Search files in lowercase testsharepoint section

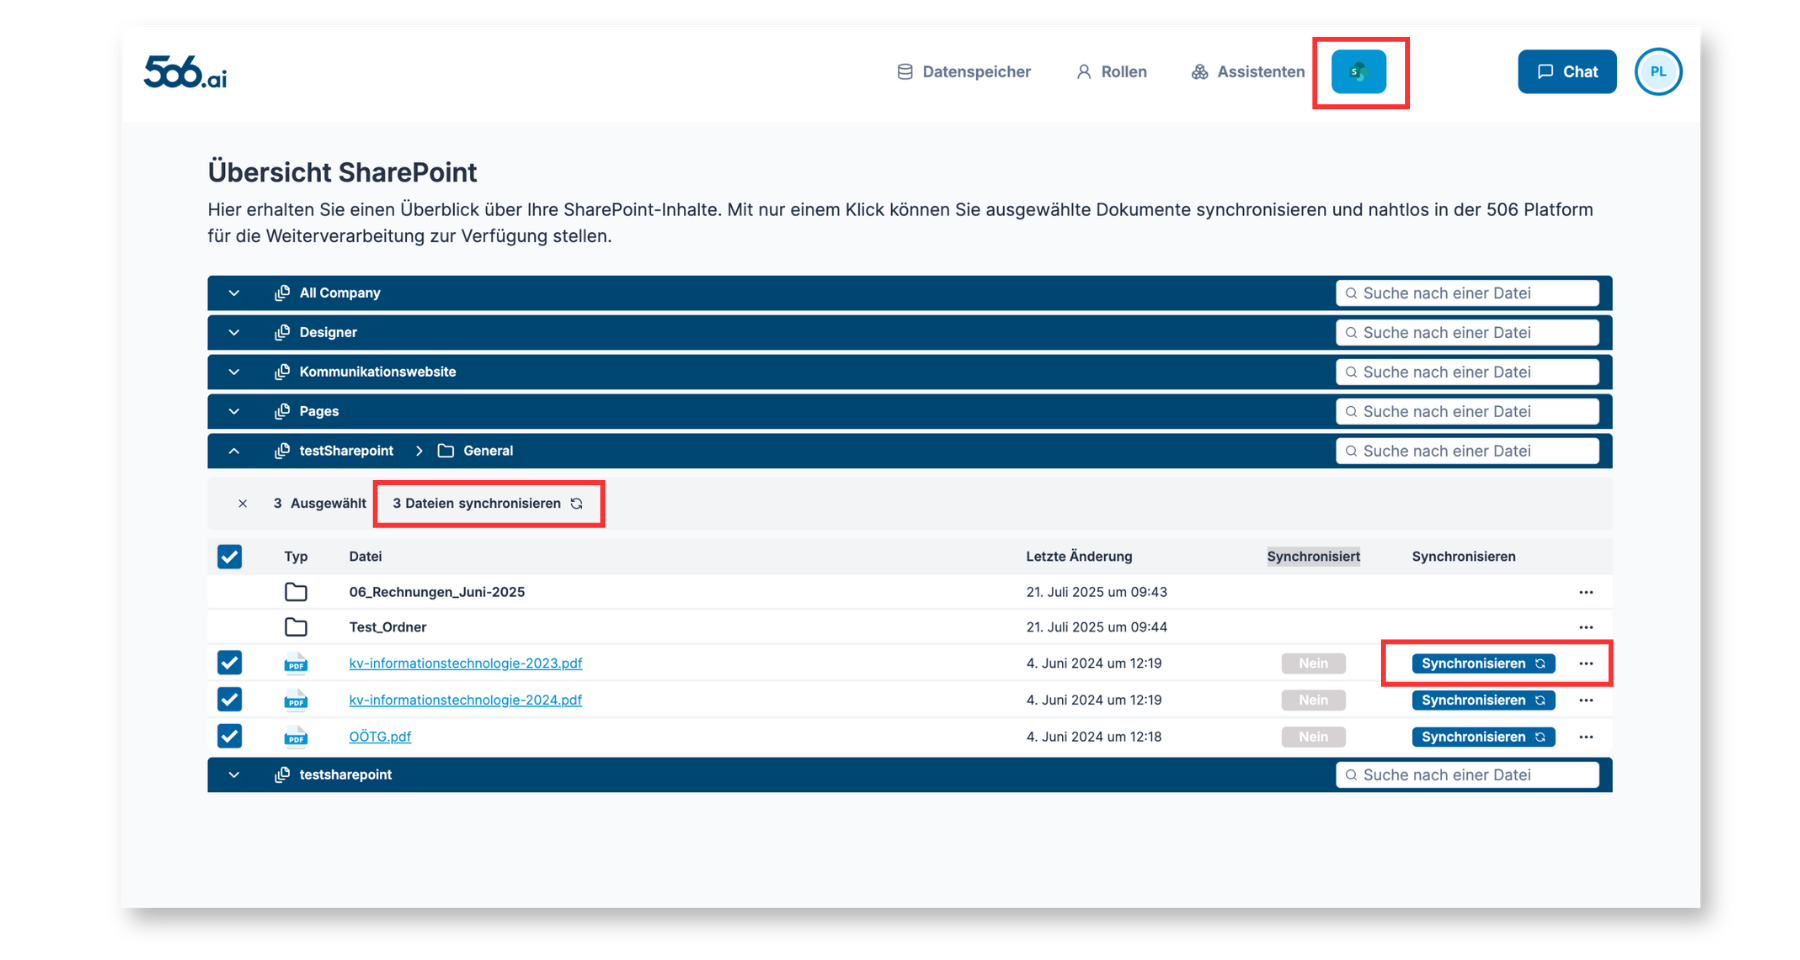click(1467, 775)
